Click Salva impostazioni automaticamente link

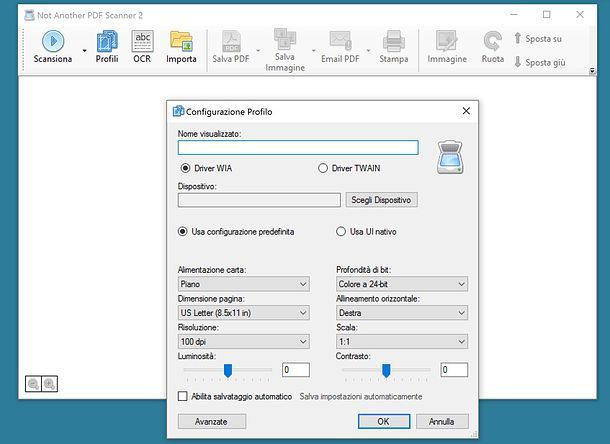pyautogui.click(x=361, y=397)
